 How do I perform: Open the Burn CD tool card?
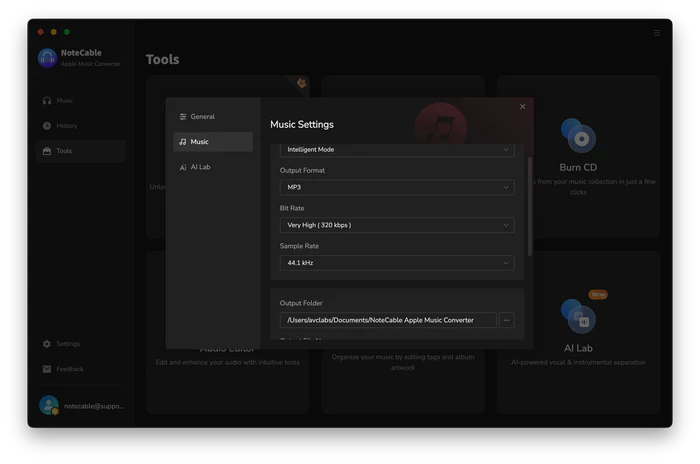point(578,157)
